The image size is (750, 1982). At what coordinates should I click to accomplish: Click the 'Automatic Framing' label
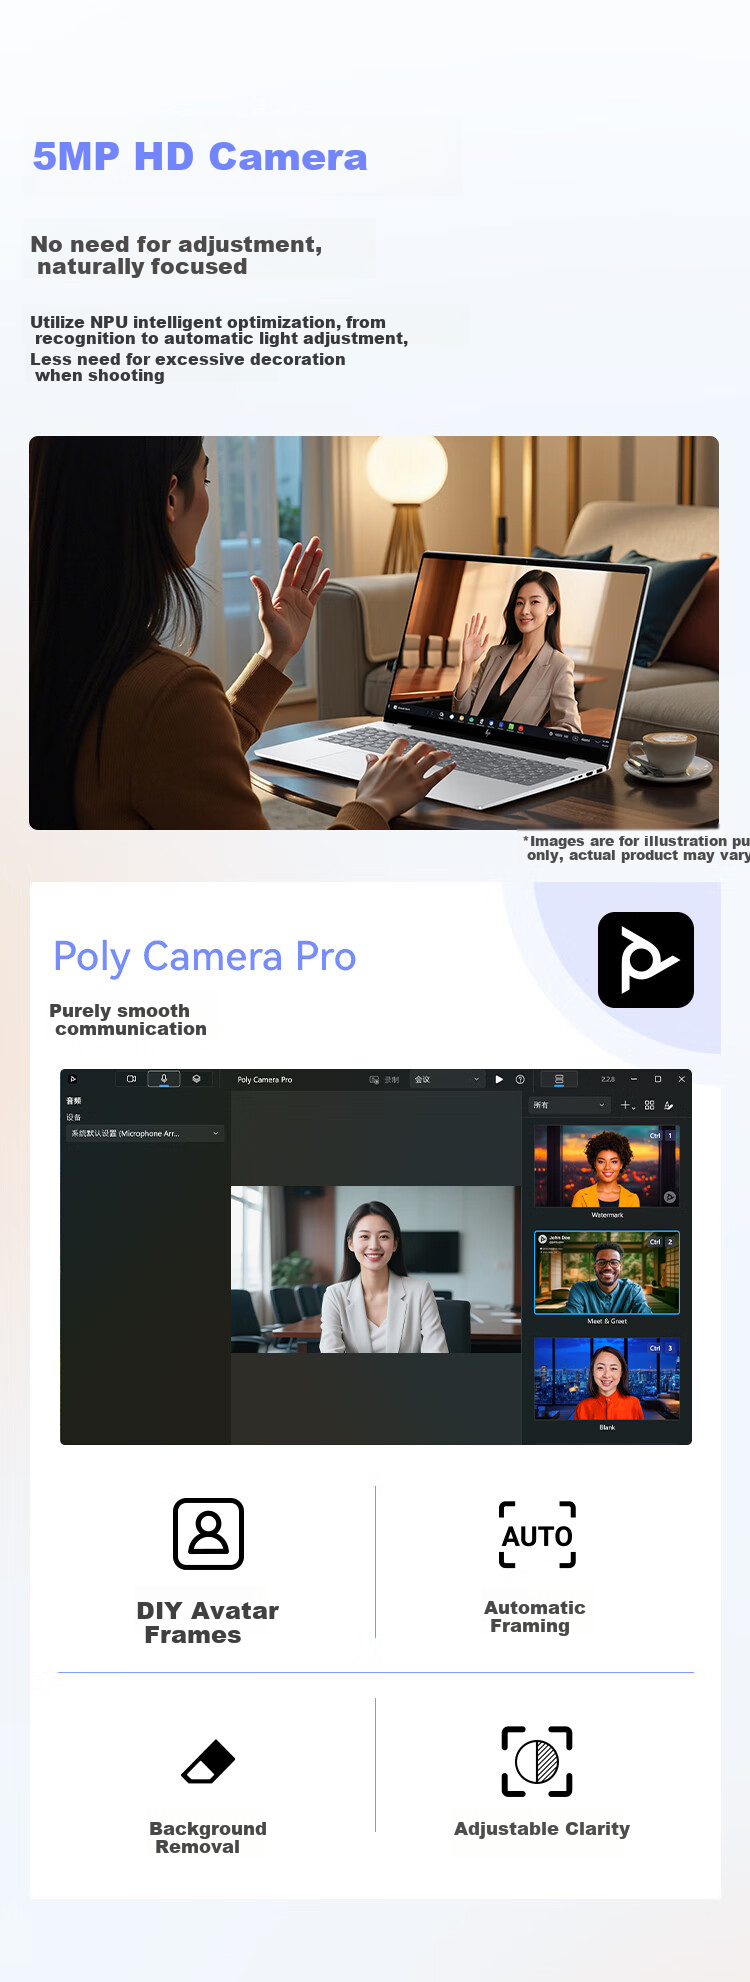(535, 1616)
